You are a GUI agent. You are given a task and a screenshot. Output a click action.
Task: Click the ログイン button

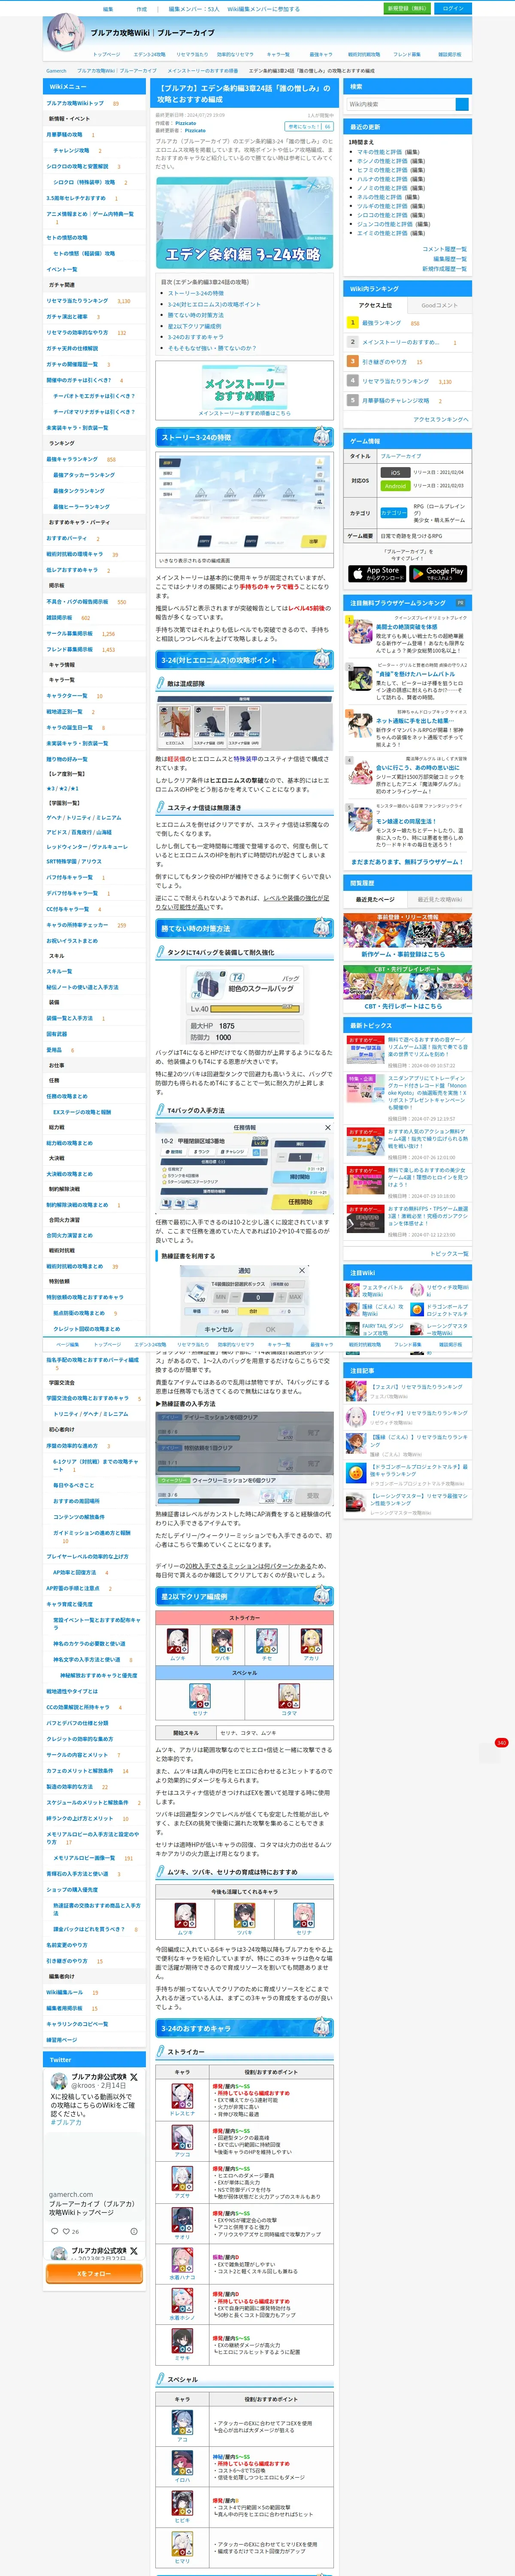[453, 8]
